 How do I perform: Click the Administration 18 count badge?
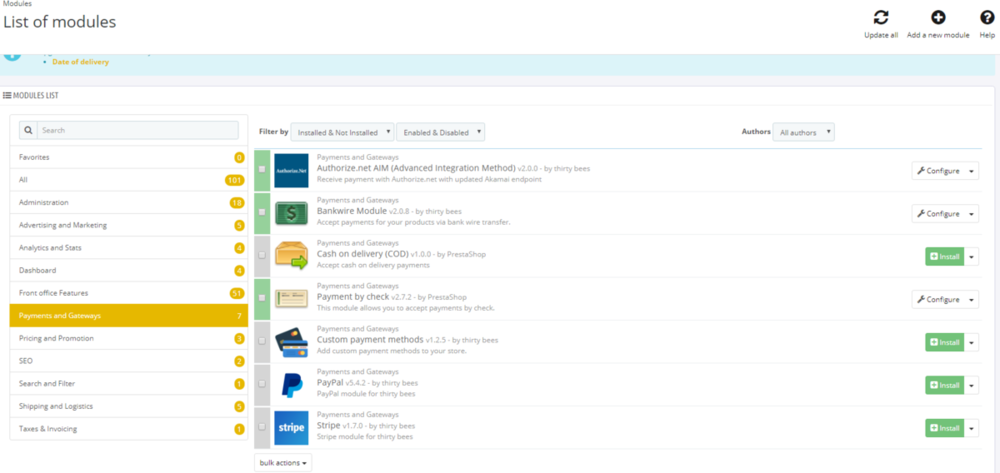[x=237, y=203]
